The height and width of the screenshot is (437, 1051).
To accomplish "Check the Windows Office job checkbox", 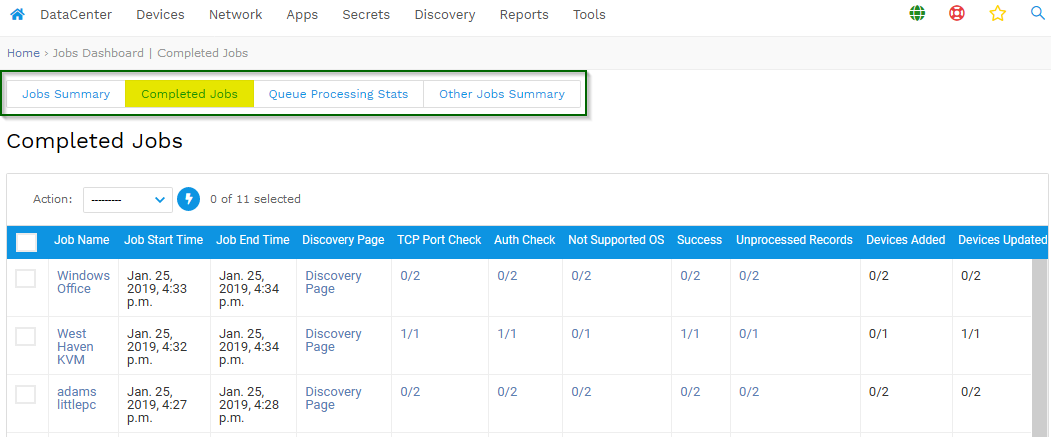I will (25, 278).
